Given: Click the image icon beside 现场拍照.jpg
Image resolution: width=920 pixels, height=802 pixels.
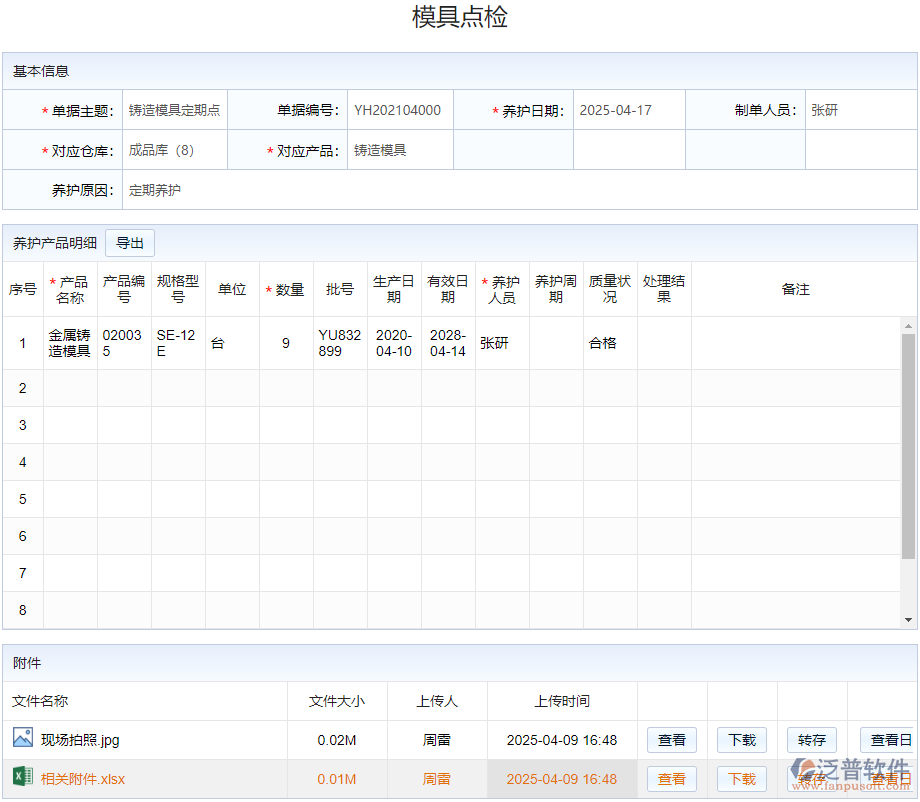Looking at the screenshot, I should point(22,740).
